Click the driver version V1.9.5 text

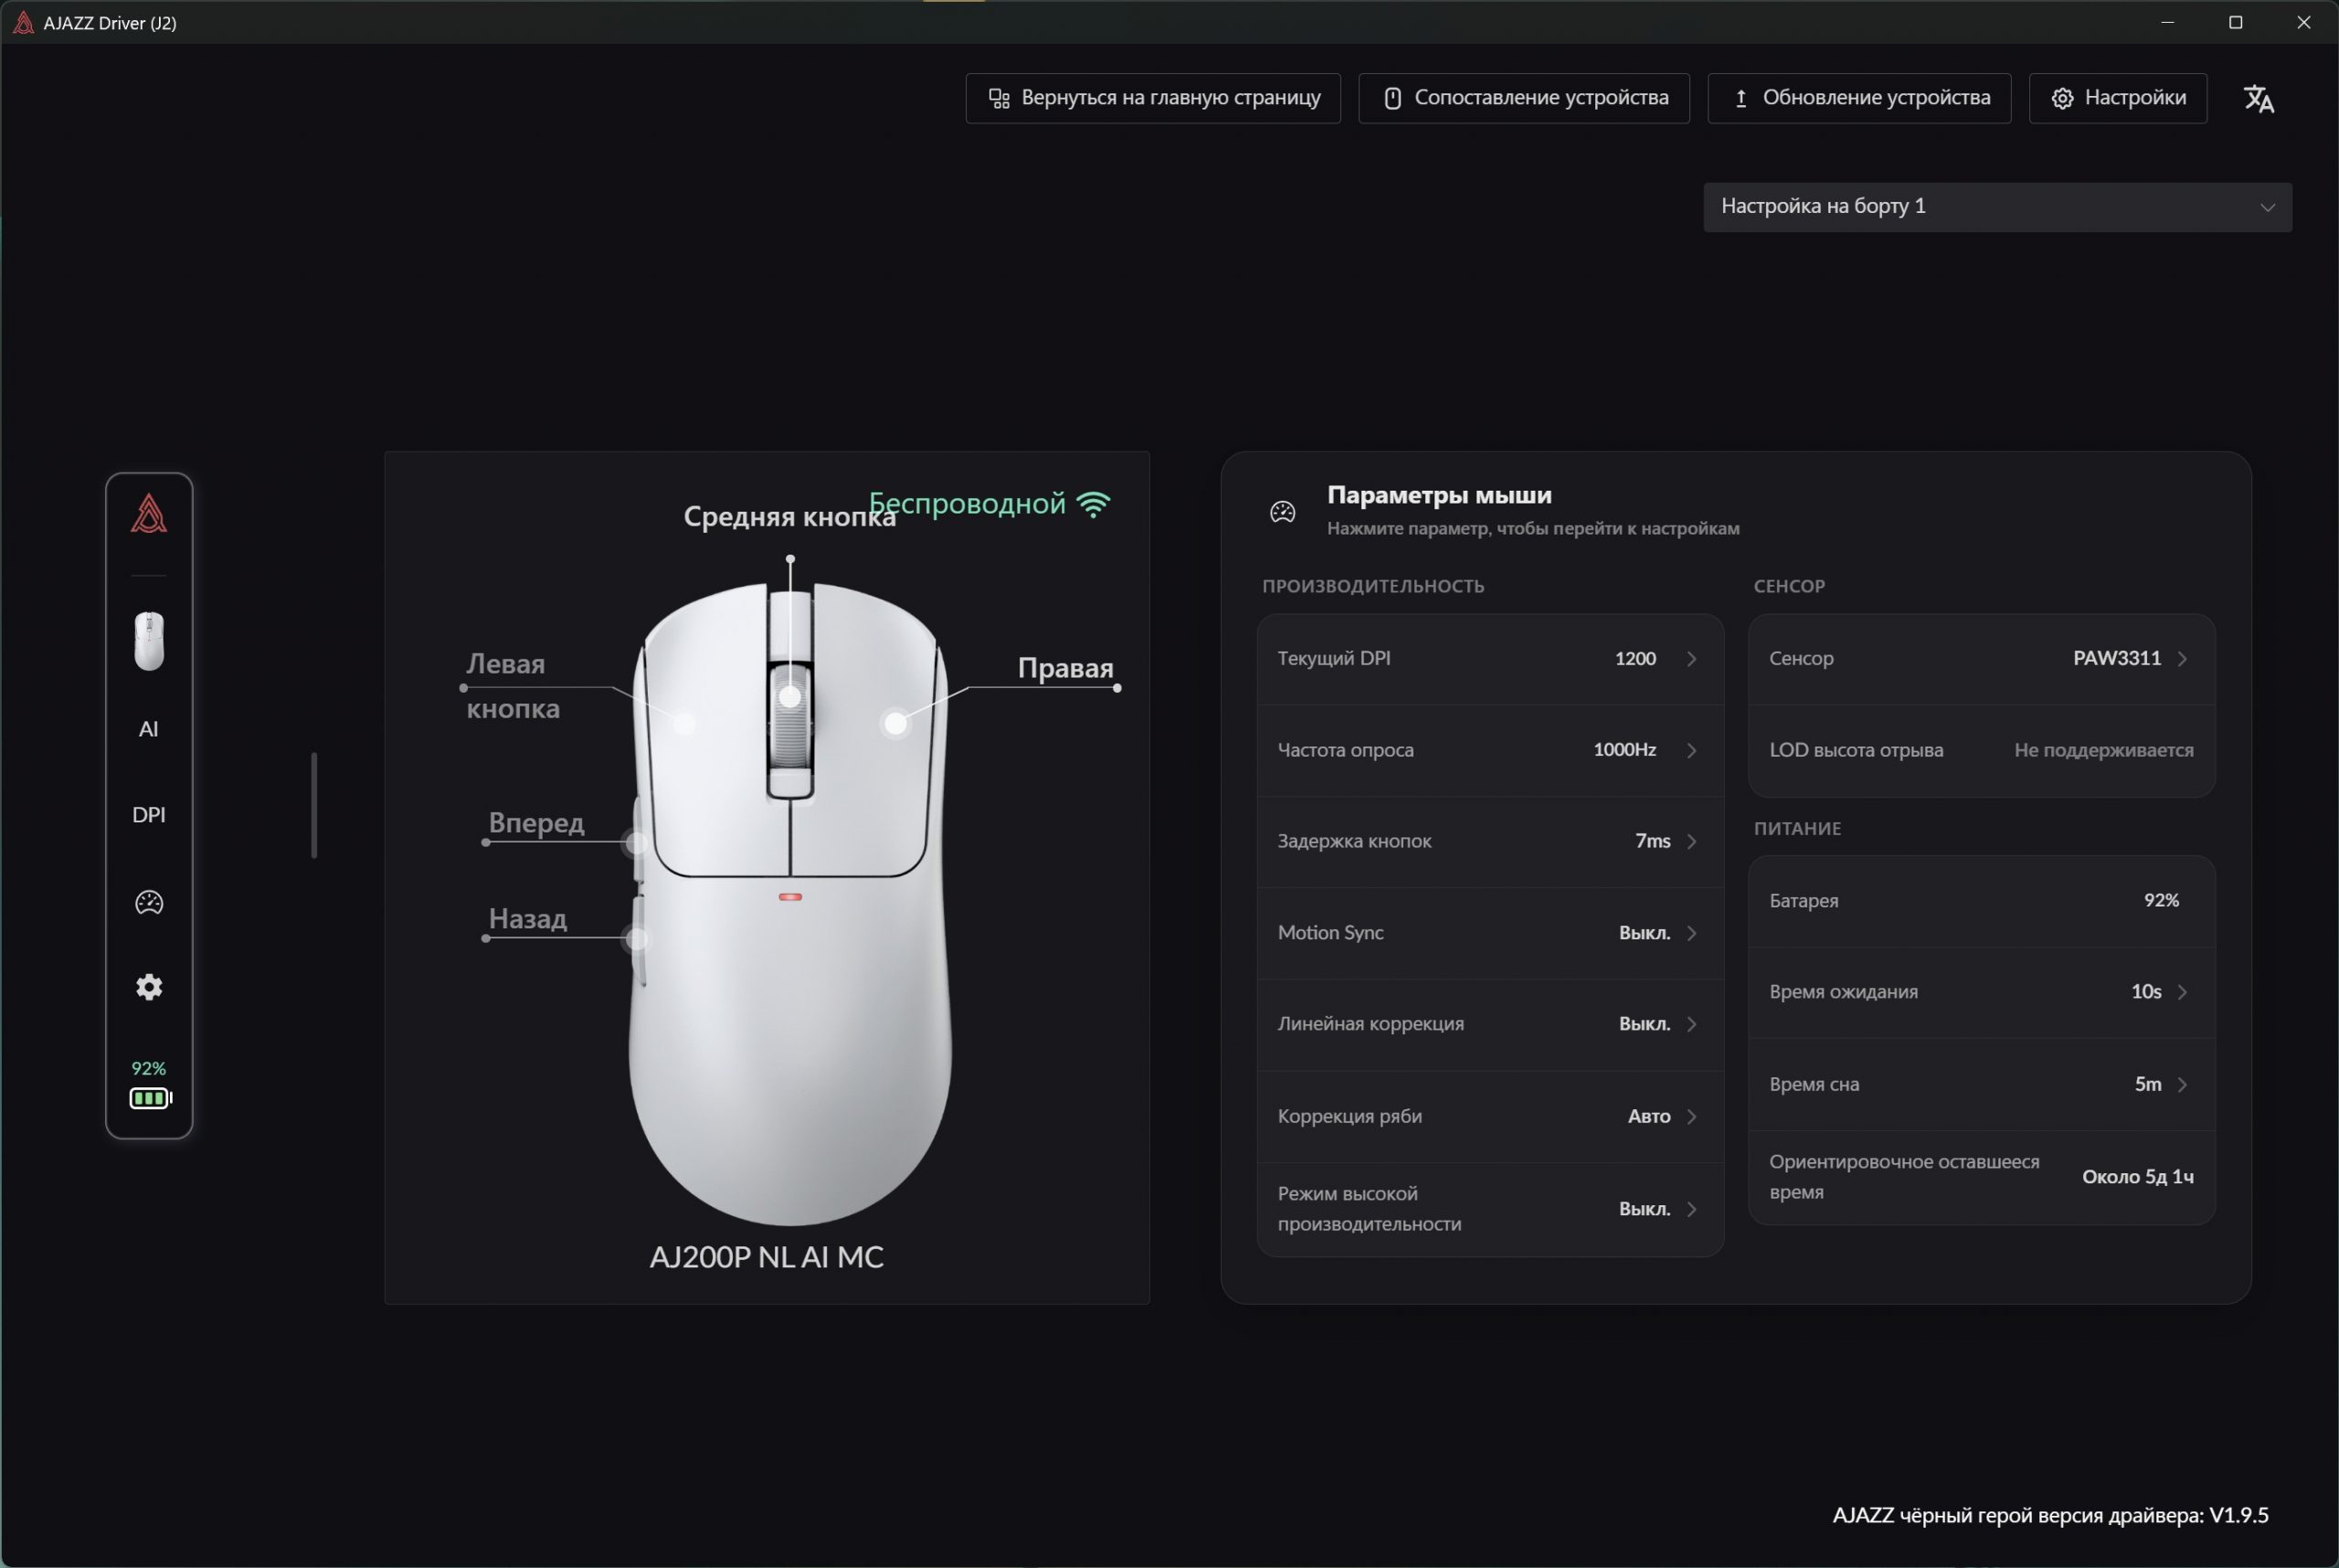point(2050,1515)
